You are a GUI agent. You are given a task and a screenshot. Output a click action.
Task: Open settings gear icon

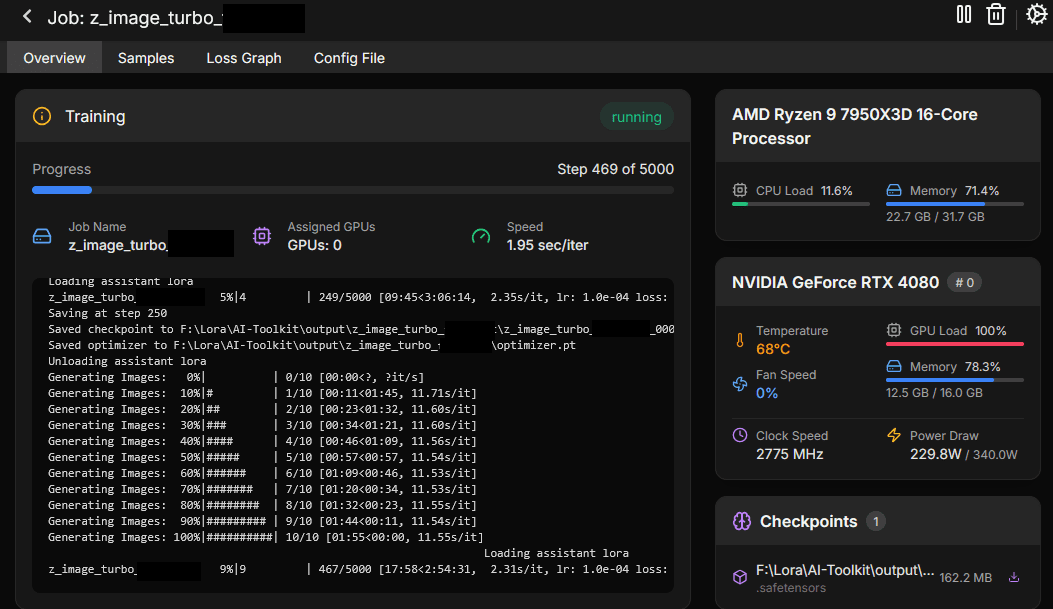coord(1036,15)
